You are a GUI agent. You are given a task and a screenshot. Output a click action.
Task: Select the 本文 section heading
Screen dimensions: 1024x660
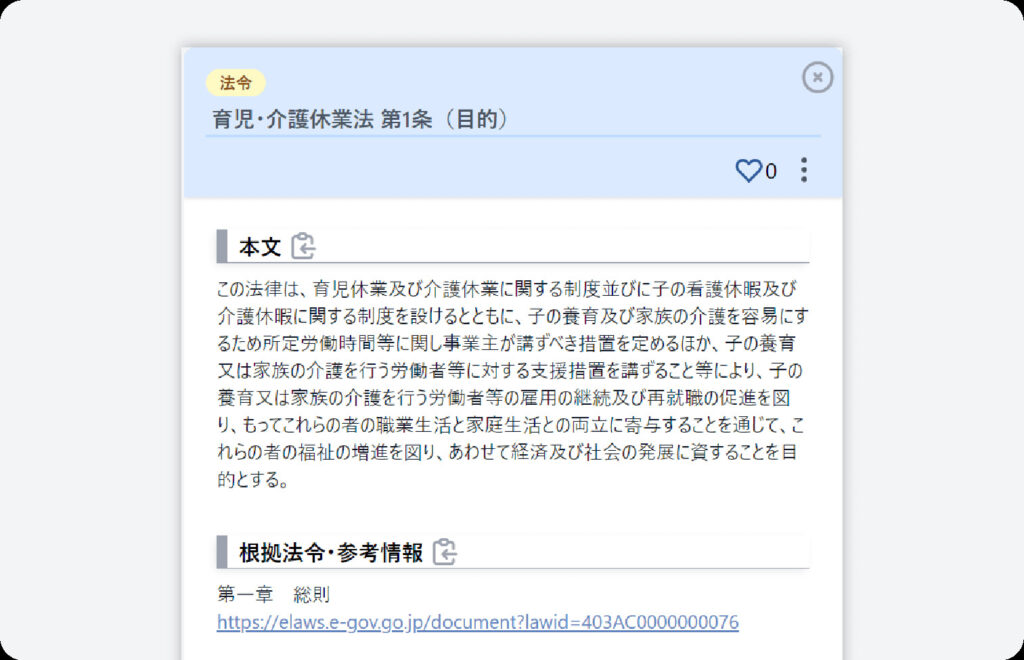click(x=260, y=247)
